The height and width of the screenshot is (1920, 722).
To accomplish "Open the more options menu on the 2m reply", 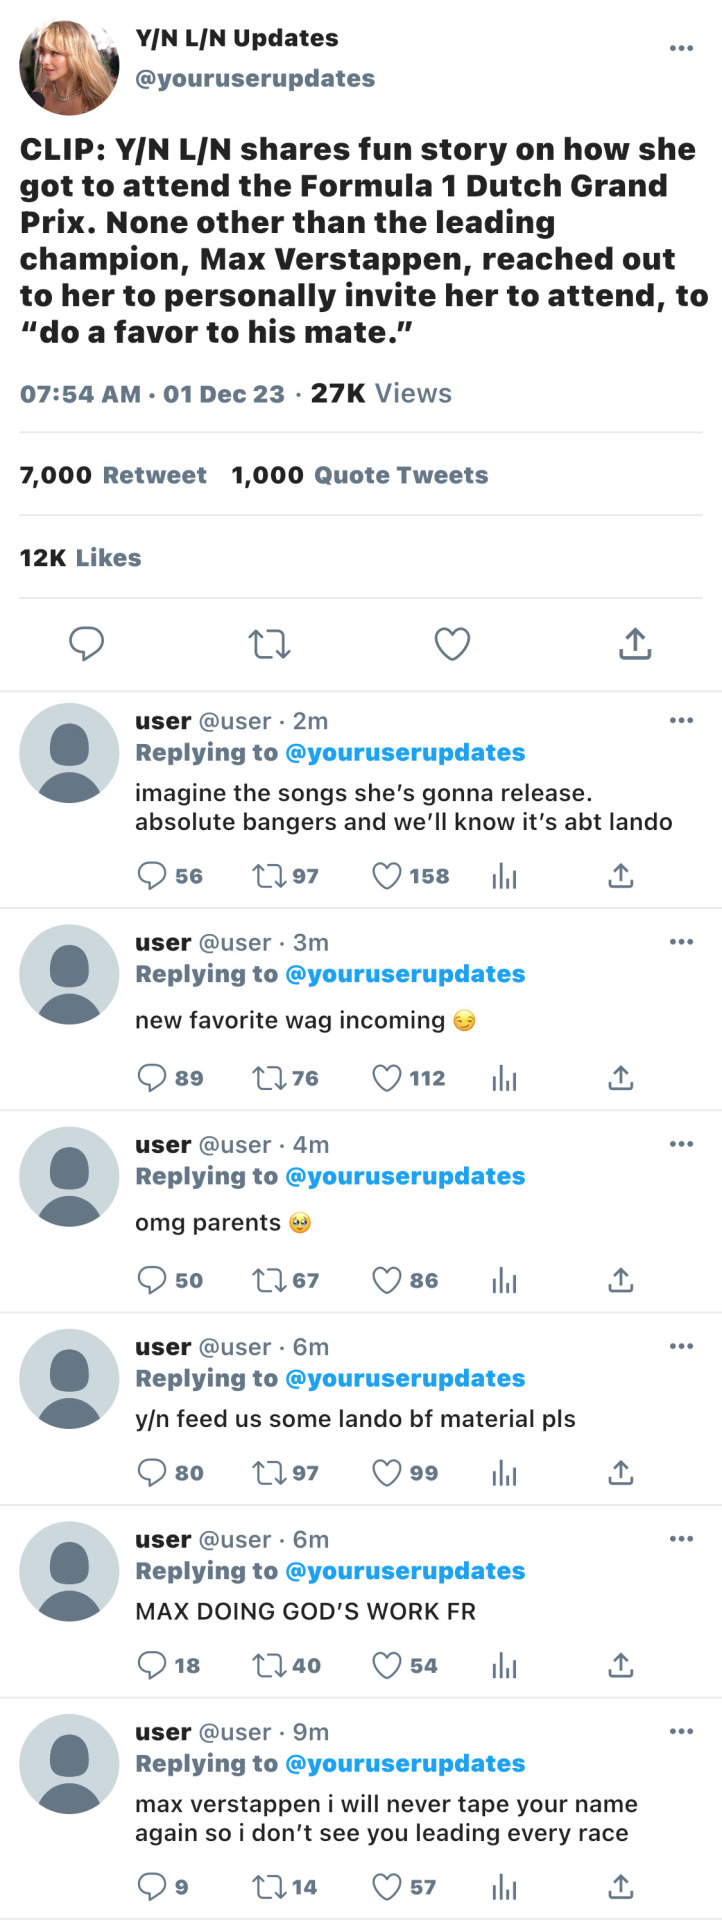I will click(681, 720).
